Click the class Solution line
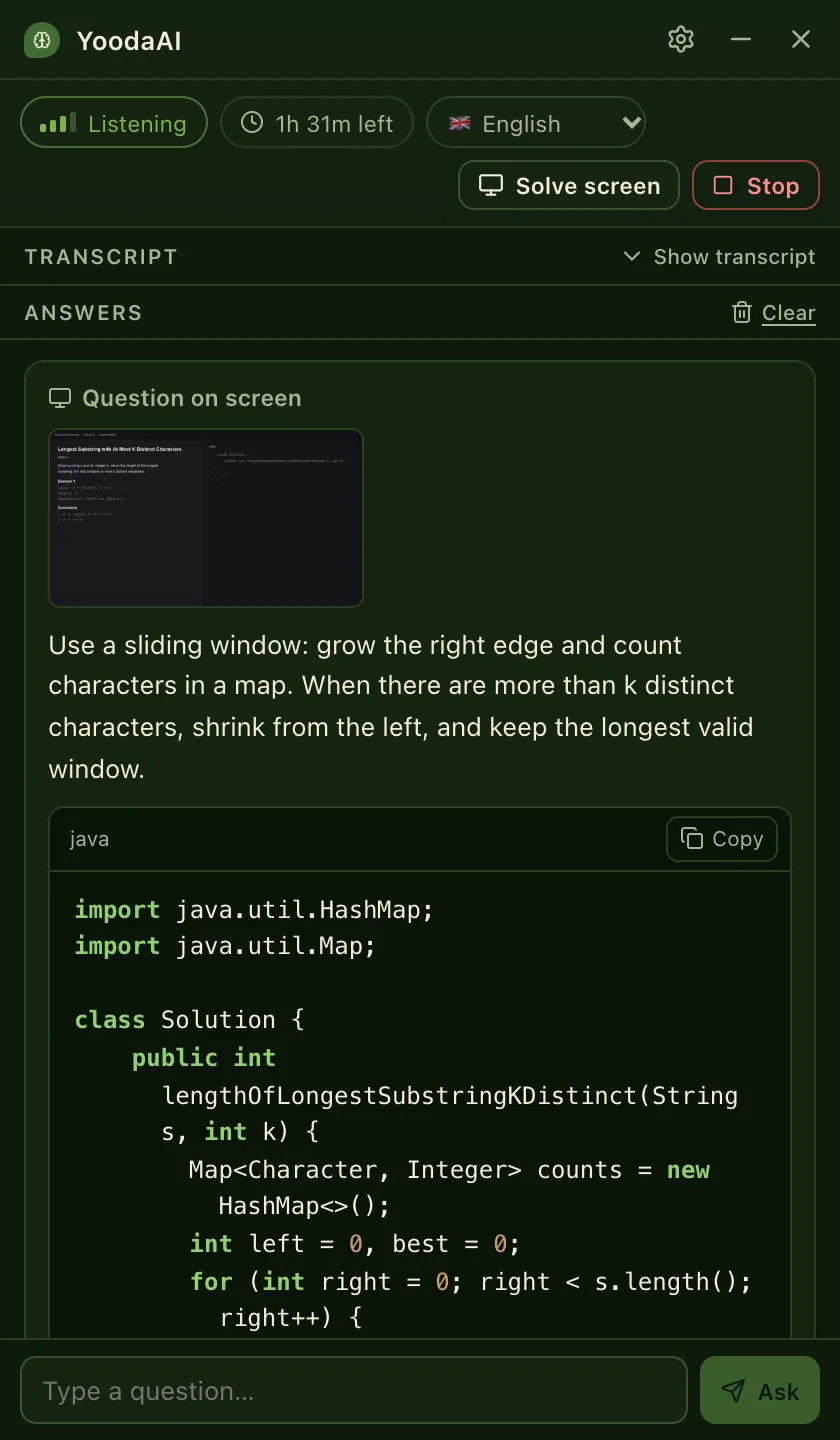The height and width of the screenshot is (1440, 840). click(x=189, y=1020)
